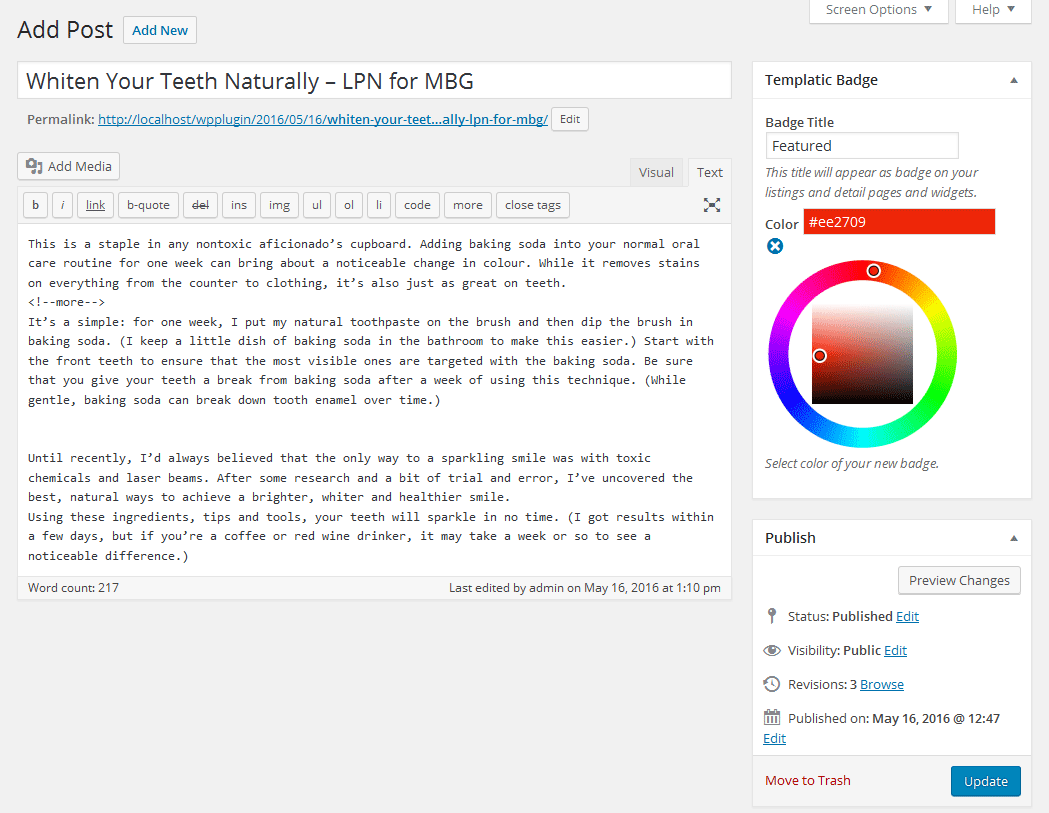The height and width of the screenshot is (813, 1049).
Task: Click the permalink Edit button
Action: [569, 119]
